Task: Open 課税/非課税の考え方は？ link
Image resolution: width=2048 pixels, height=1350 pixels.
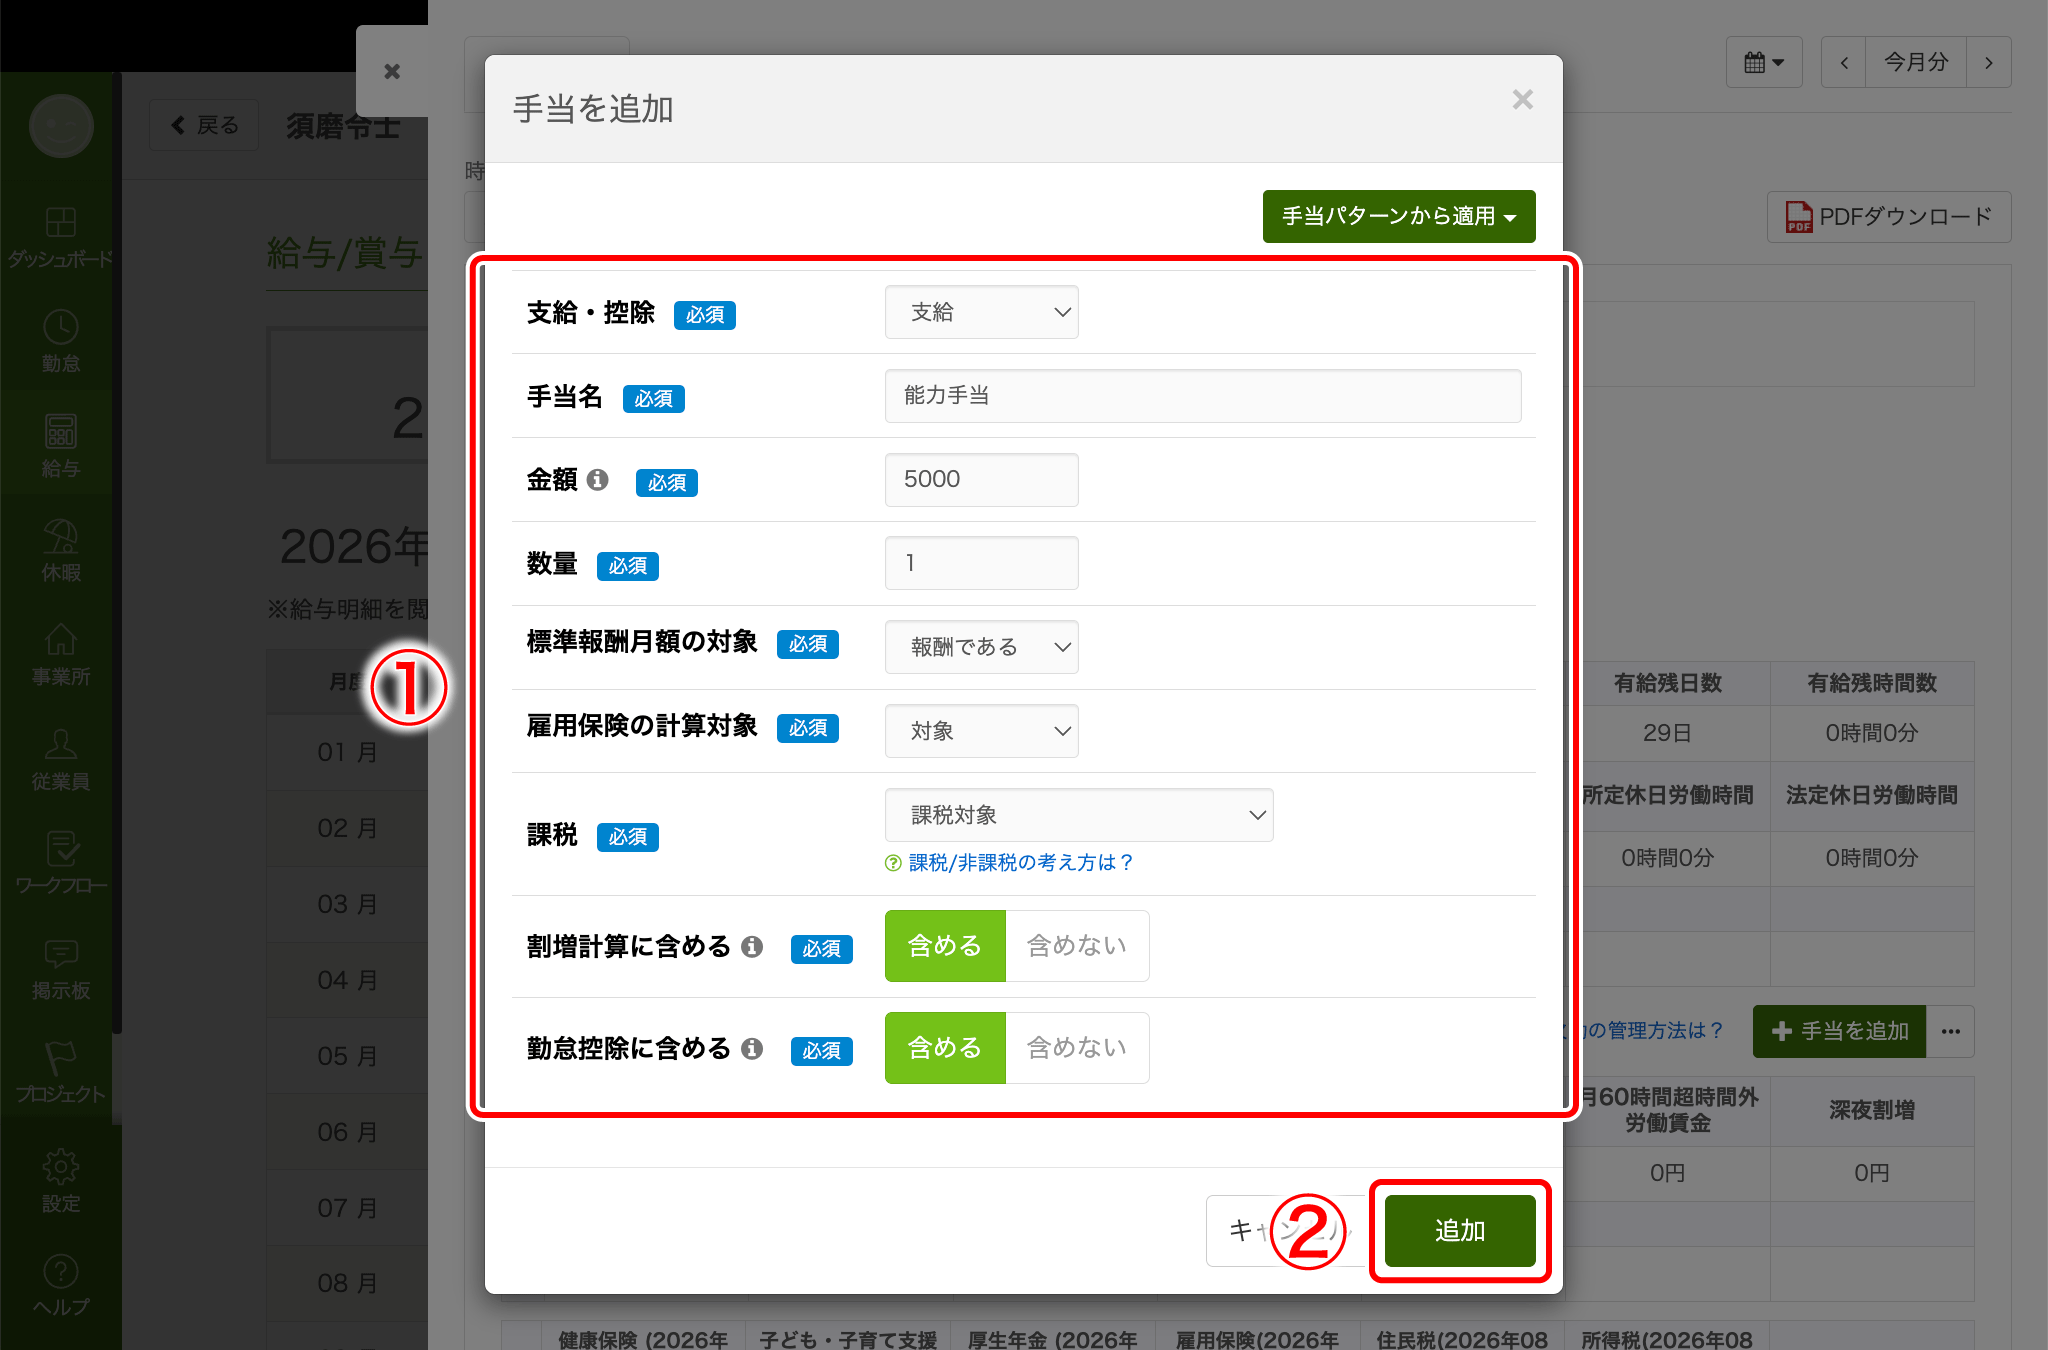Action: pos(1020,863)
